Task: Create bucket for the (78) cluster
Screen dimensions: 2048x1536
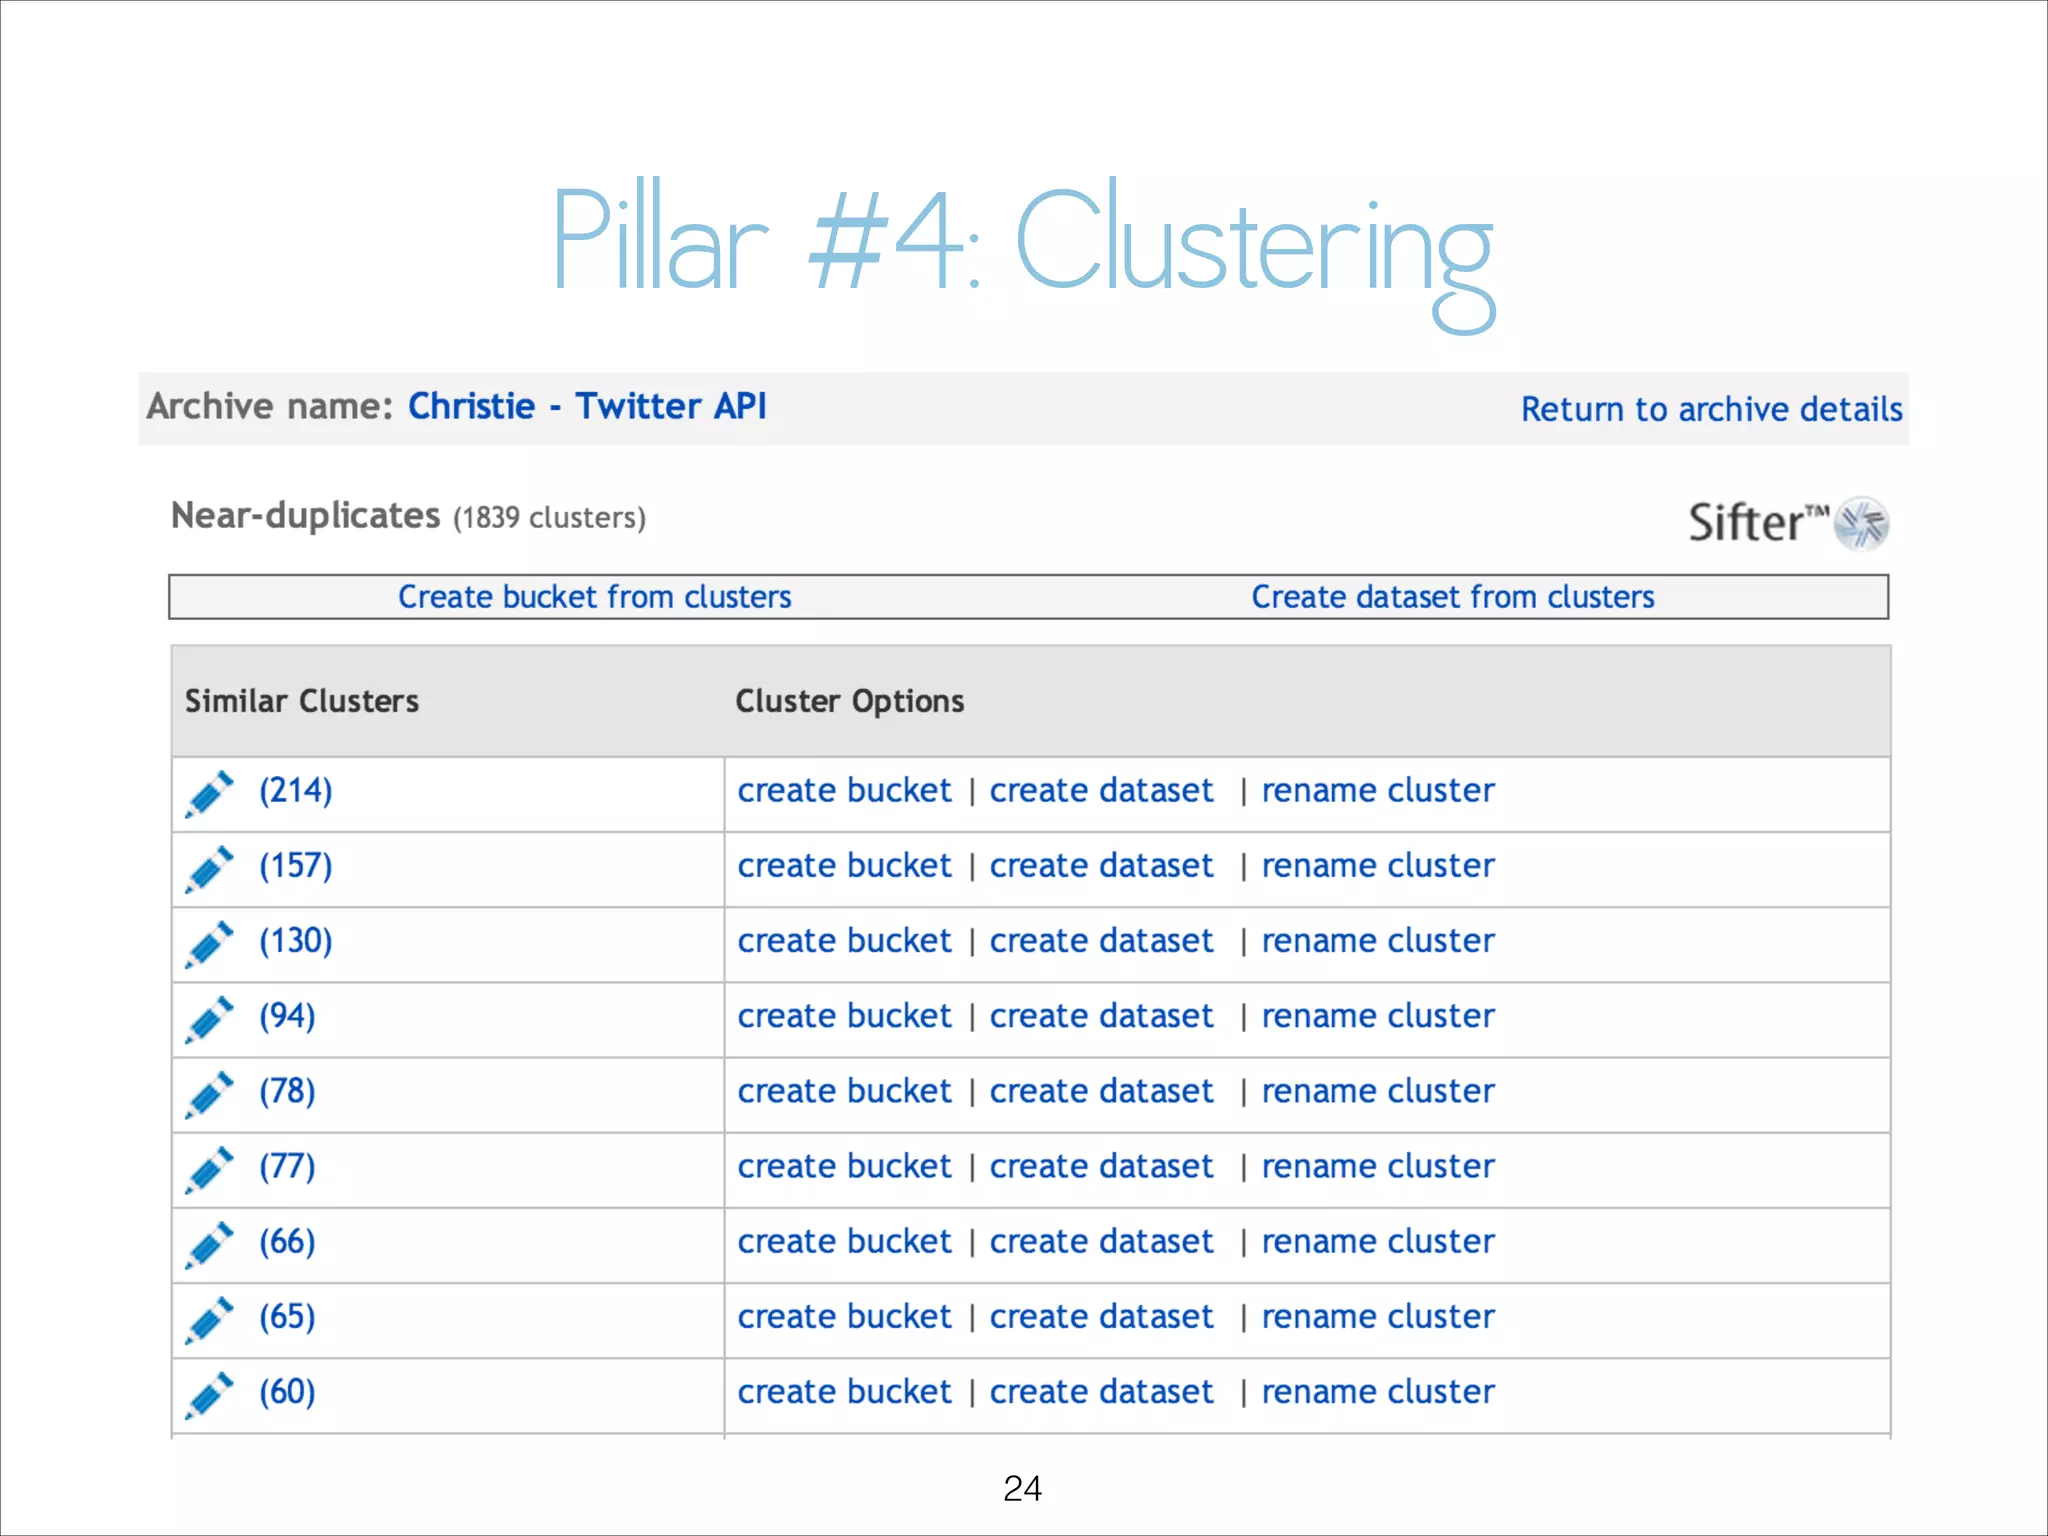Action: [x=844, y=1091]
